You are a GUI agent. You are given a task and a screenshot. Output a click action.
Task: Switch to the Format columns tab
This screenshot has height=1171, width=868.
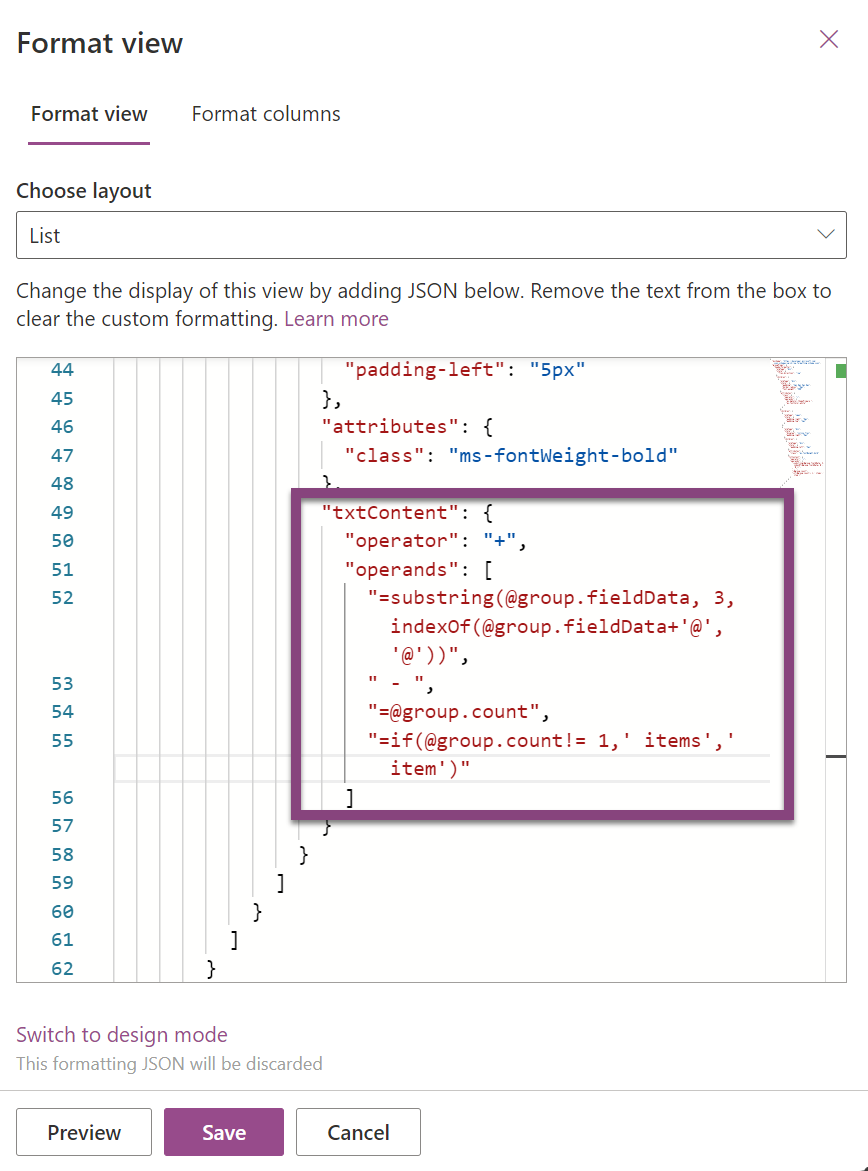click(x=265, y=114)
